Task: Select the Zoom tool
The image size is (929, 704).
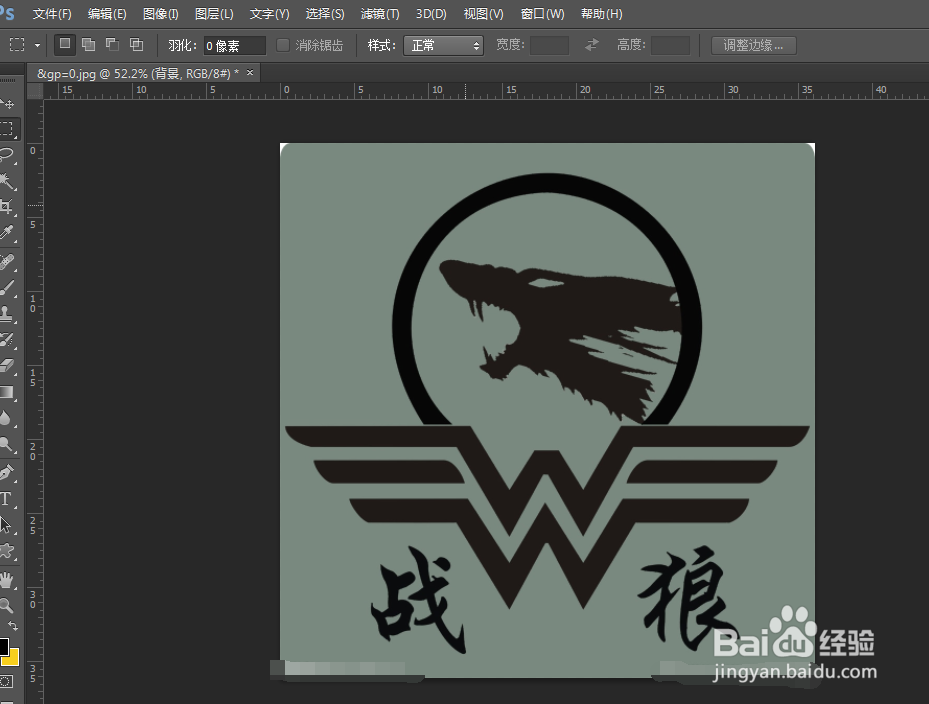Action: point(8,605)
